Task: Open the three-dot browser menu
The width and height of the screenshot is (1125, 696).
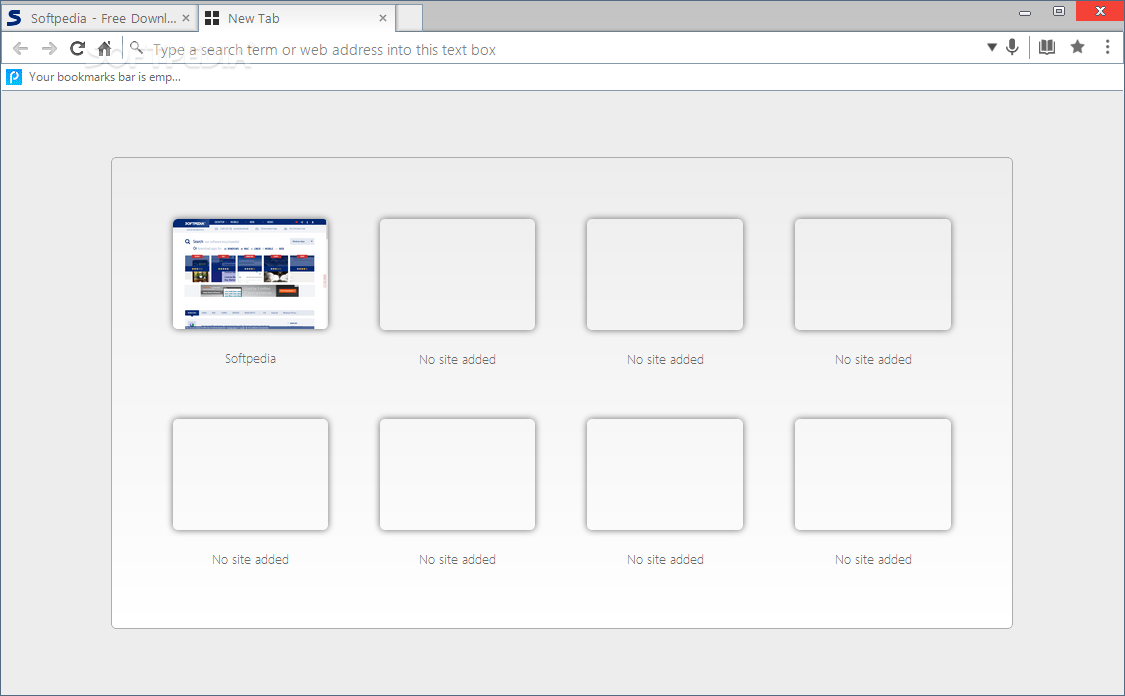Action: 1107,47
